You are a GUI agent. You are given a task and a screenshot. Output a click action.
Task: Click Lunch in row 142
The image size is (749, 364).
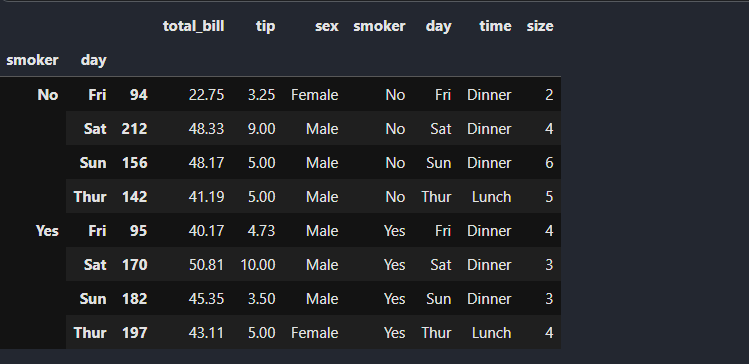pyautogui.click(x=492, y=196)
